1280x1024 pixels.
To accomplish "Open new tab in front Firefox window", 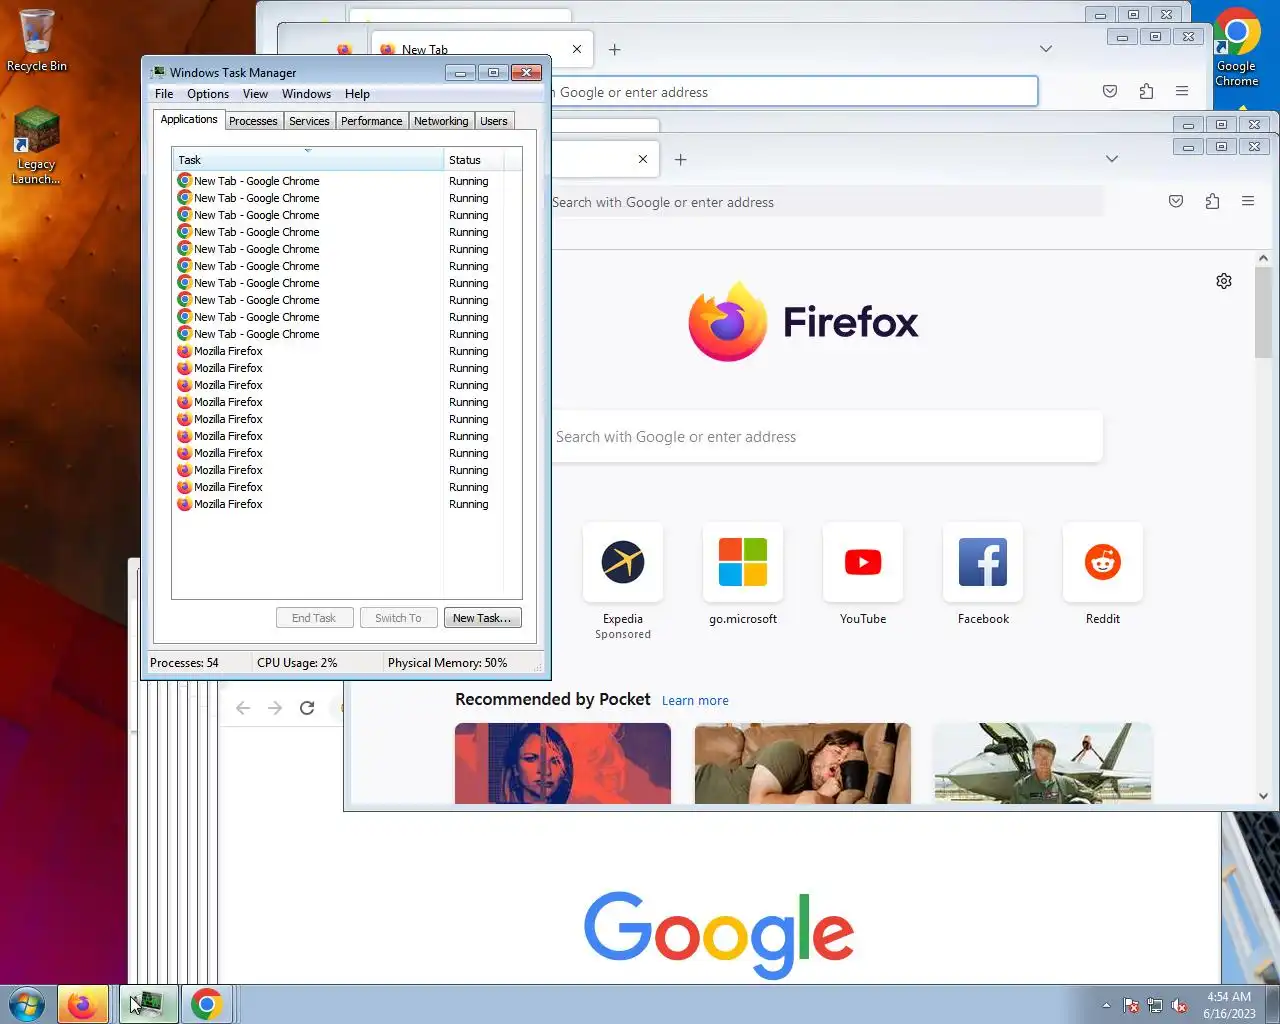I will (x=680, y=159).
